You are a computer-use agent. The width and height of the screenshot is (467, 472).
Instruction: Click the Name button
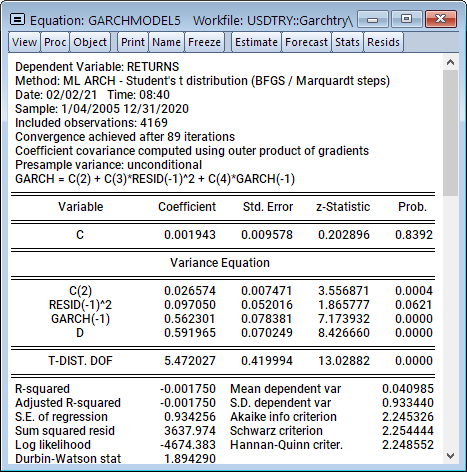click(x=166, y=42)
